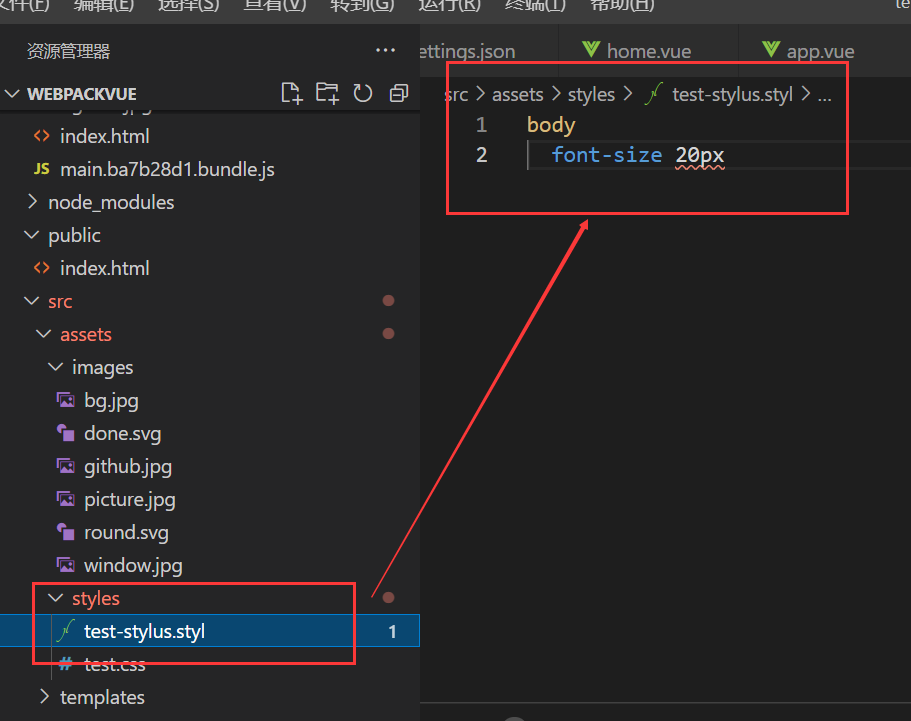
Task: Click the assets breadcrumb segment
Action: [518, 94]
